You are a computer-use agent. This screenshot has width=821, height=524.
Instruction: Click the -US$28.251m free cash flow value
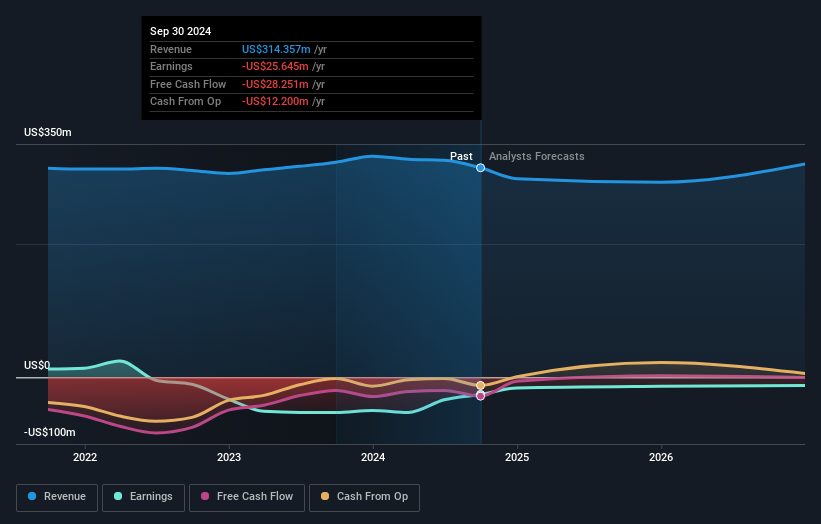pos(275,84)
